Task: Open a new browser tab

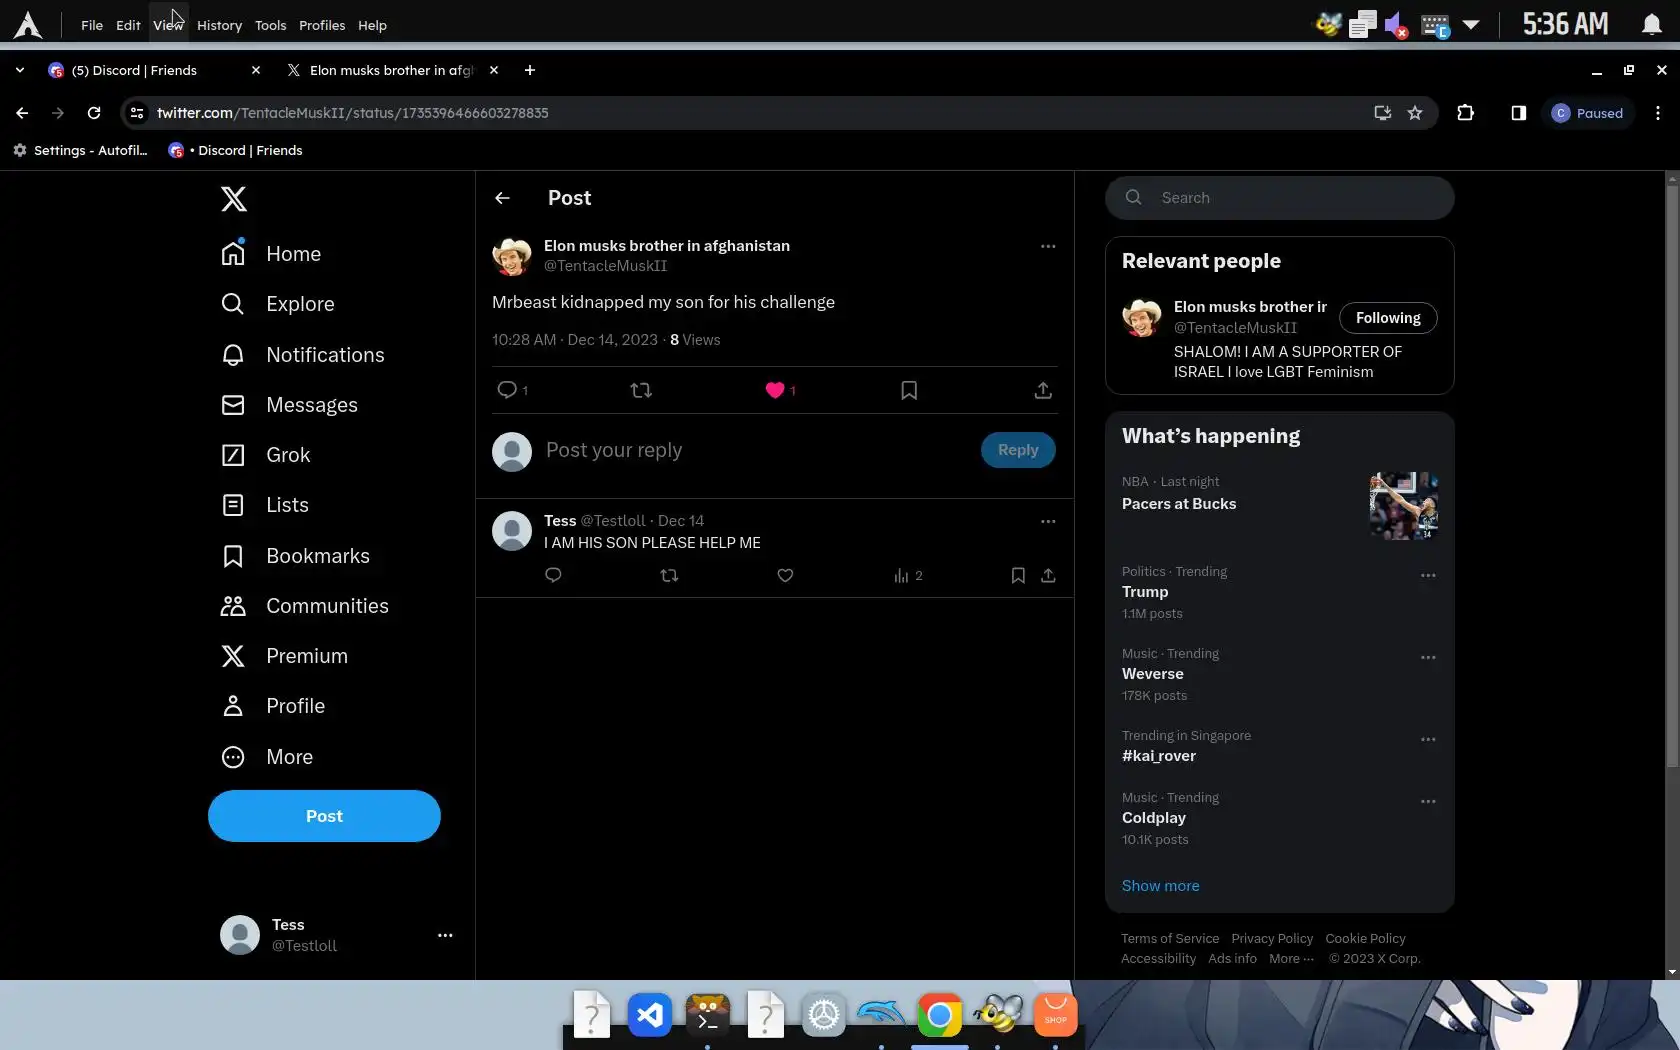Action: [530, 70]
